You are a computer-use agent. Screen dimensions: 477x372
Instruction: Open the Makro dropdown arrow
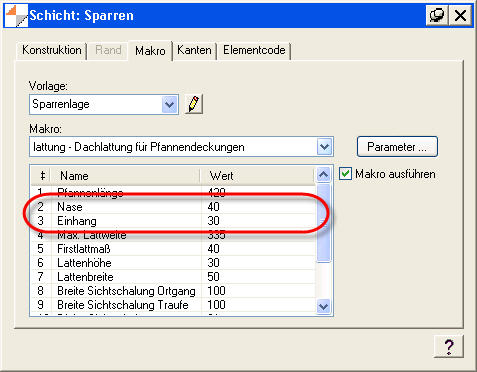tap(324, 147)
